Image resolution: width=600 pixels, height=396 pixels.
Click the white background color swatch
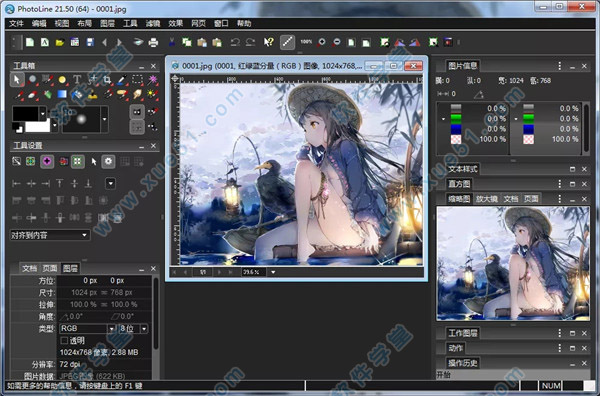tap(37, 126)
